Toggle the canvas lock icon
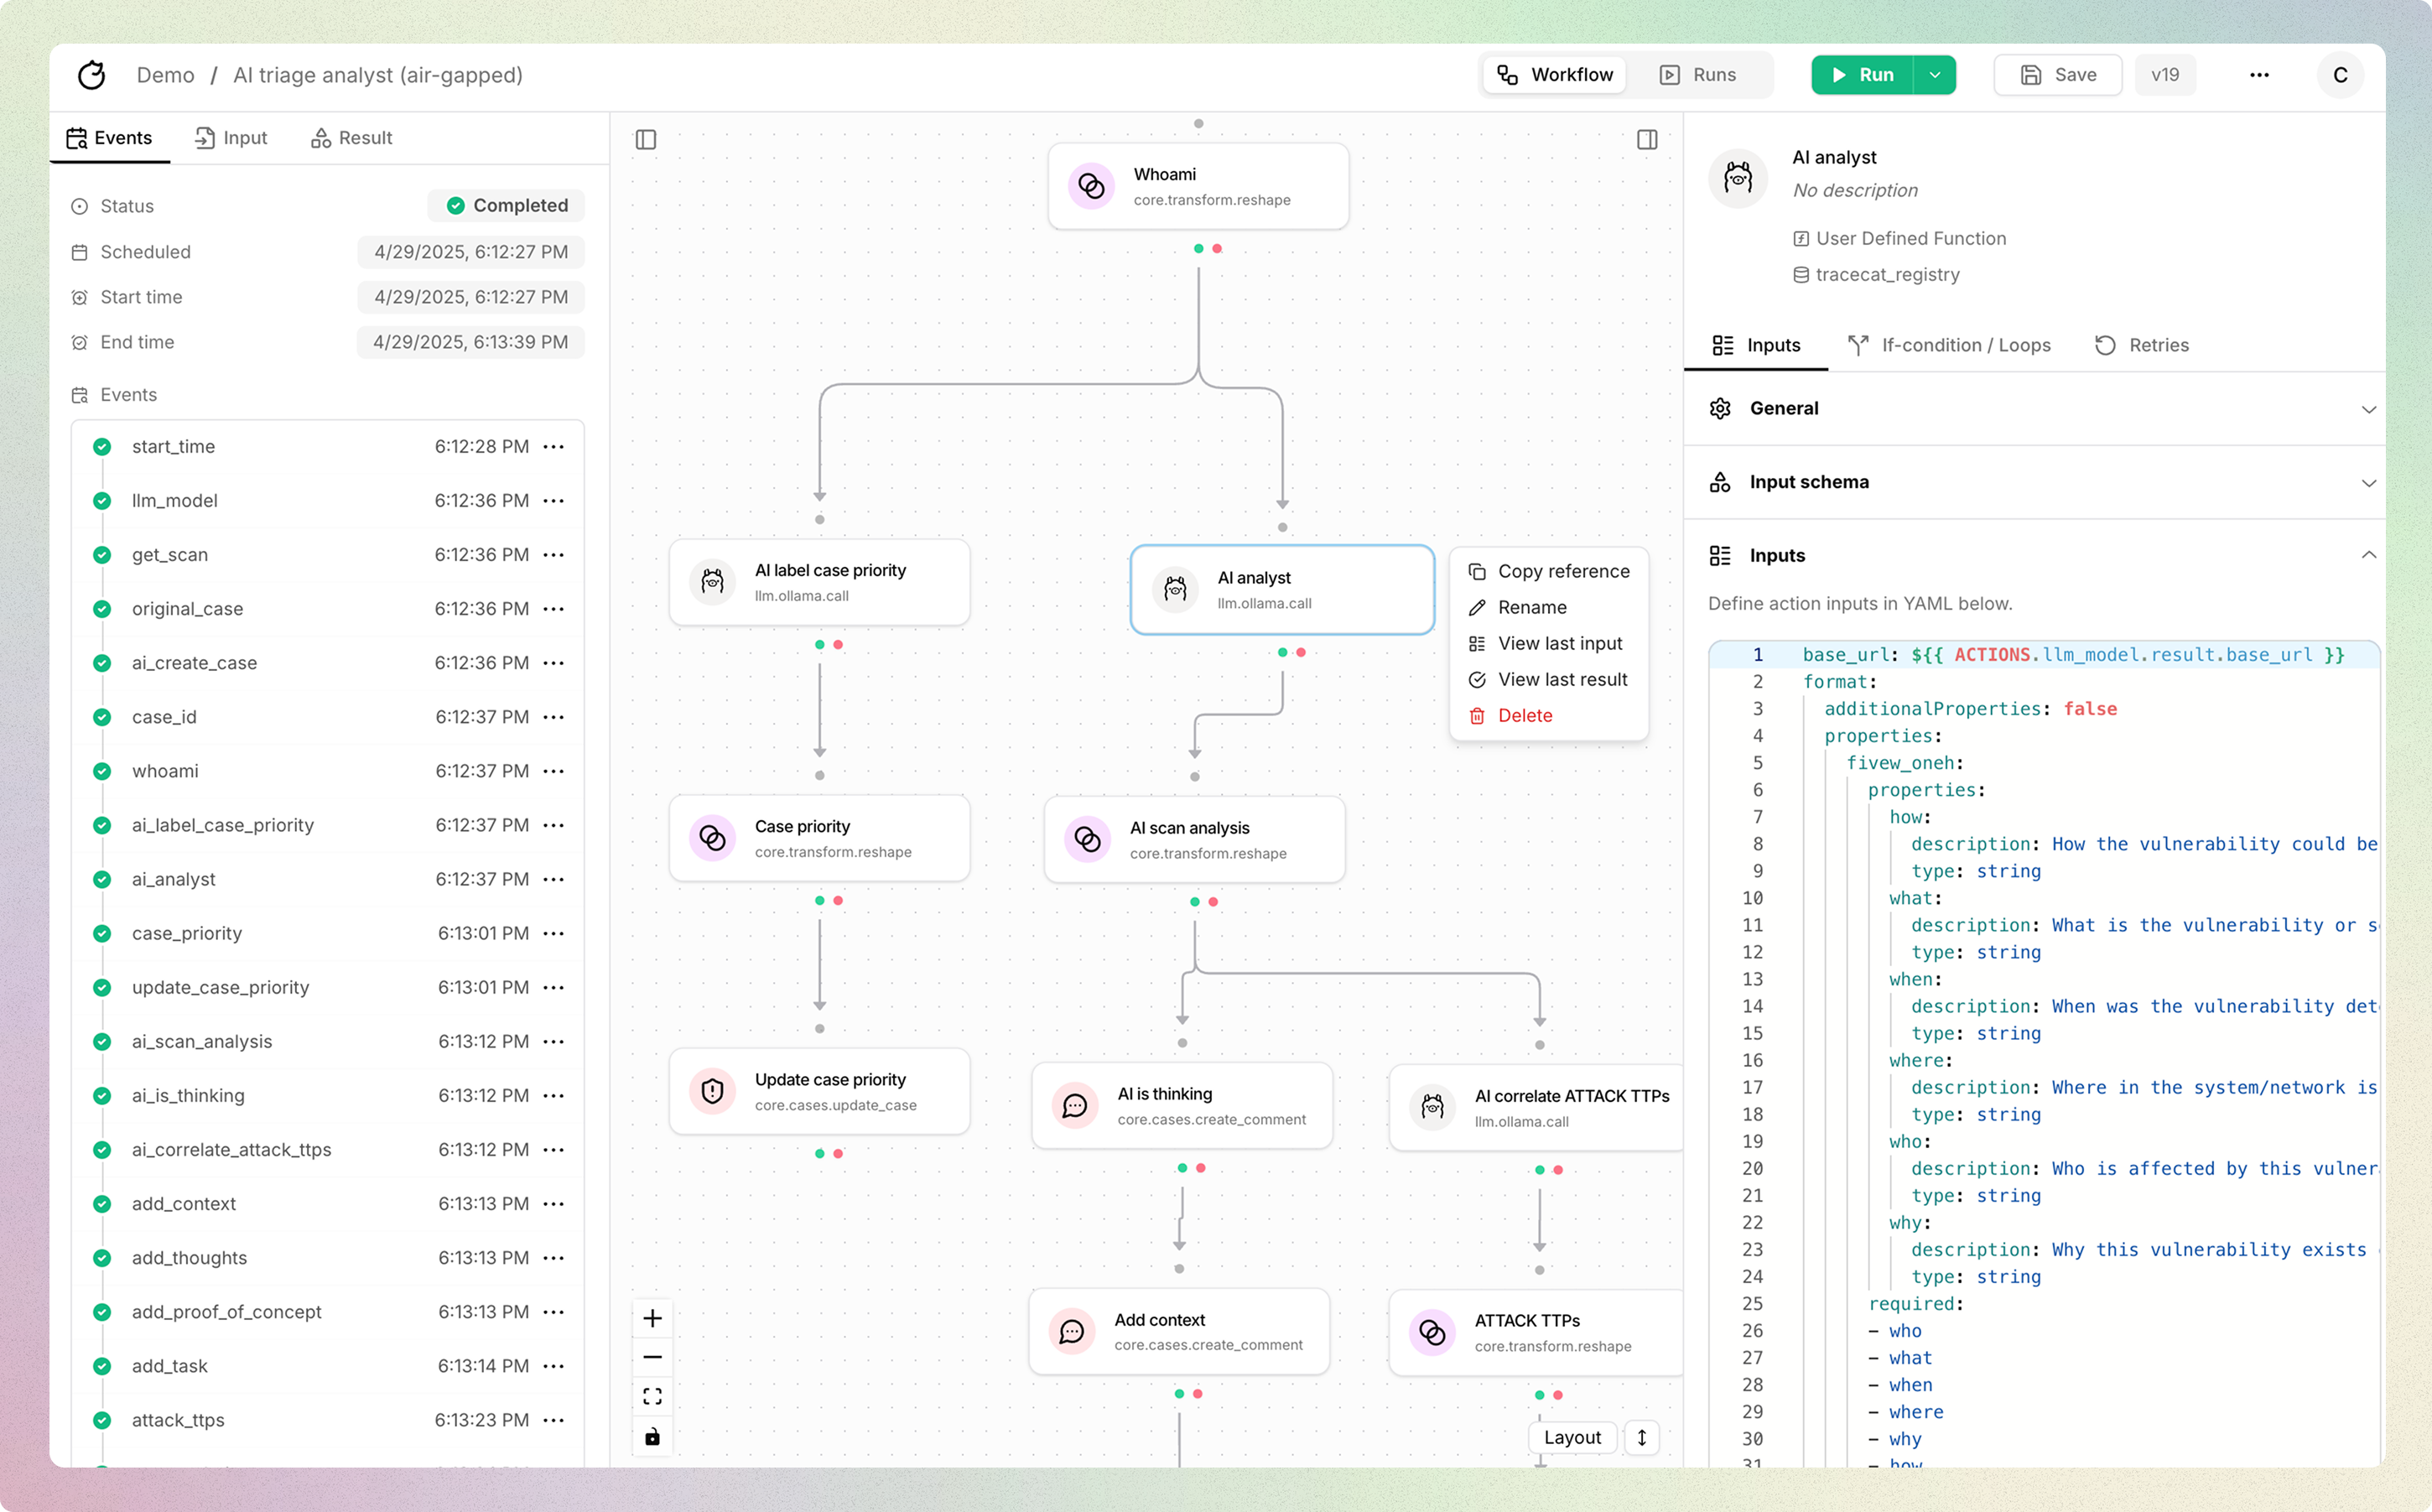2432x1512 pixels. (652, 1436)
